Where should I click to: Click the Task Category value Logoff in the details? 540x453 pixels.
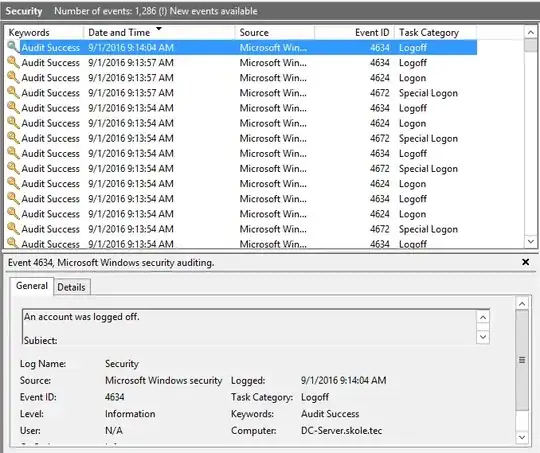[x=315, y=397]
